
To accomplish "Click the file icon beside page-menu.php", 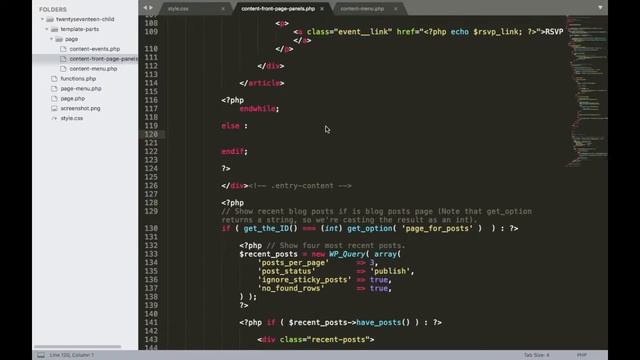I will tap(54, 89).
